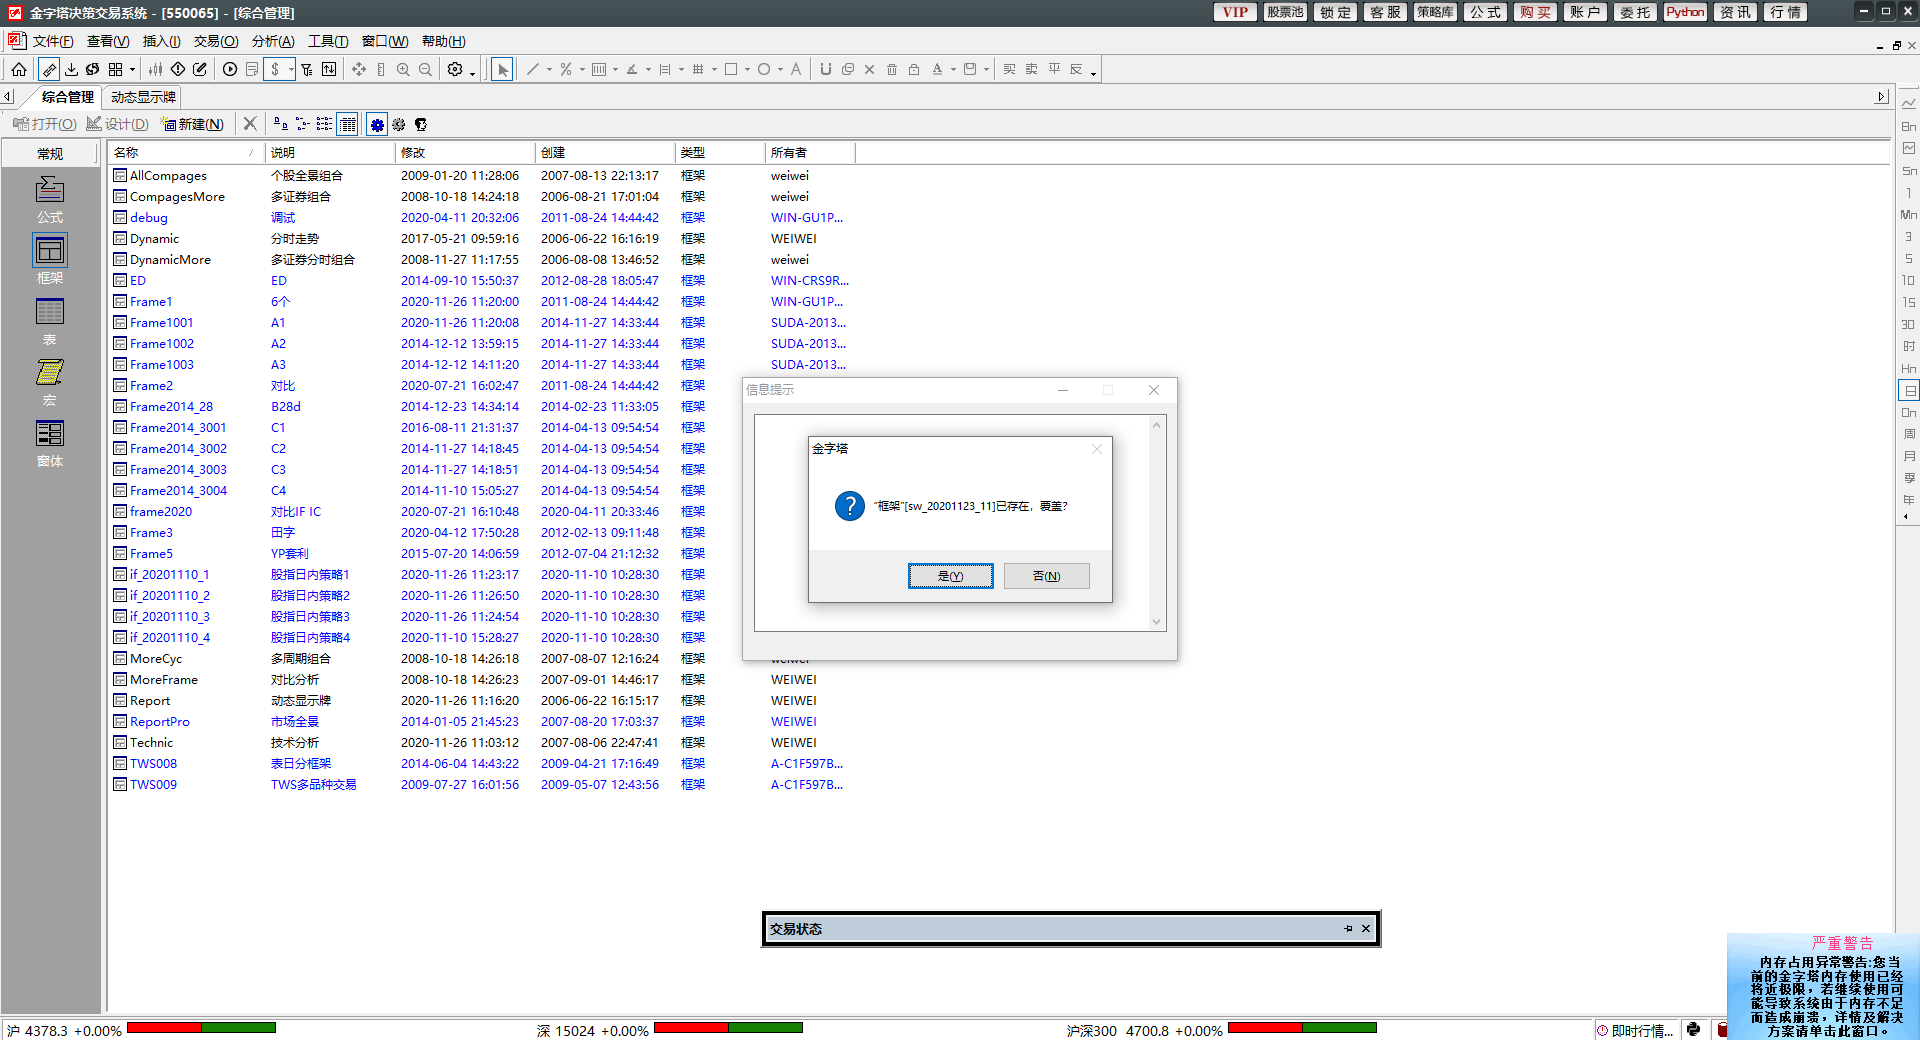Click the delete X icon beside 新建
Image resolution: width=1920 pixels, height=1040 pixels.
(x=250, y=124)
